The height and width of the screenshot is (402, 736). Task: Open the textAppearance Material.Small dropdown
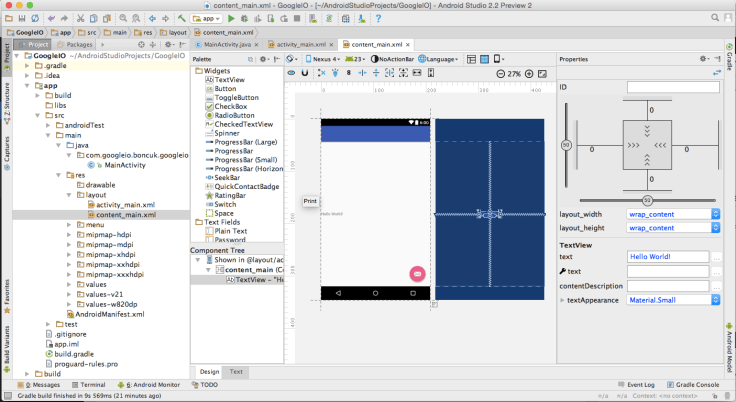point(673,300)
